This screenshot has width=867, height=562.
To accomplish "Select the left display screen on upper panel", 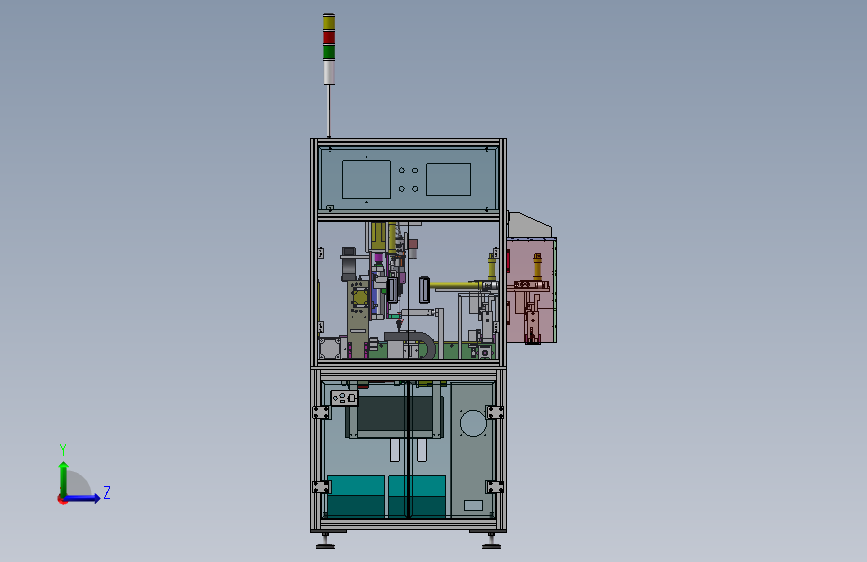I will (366, 179).
